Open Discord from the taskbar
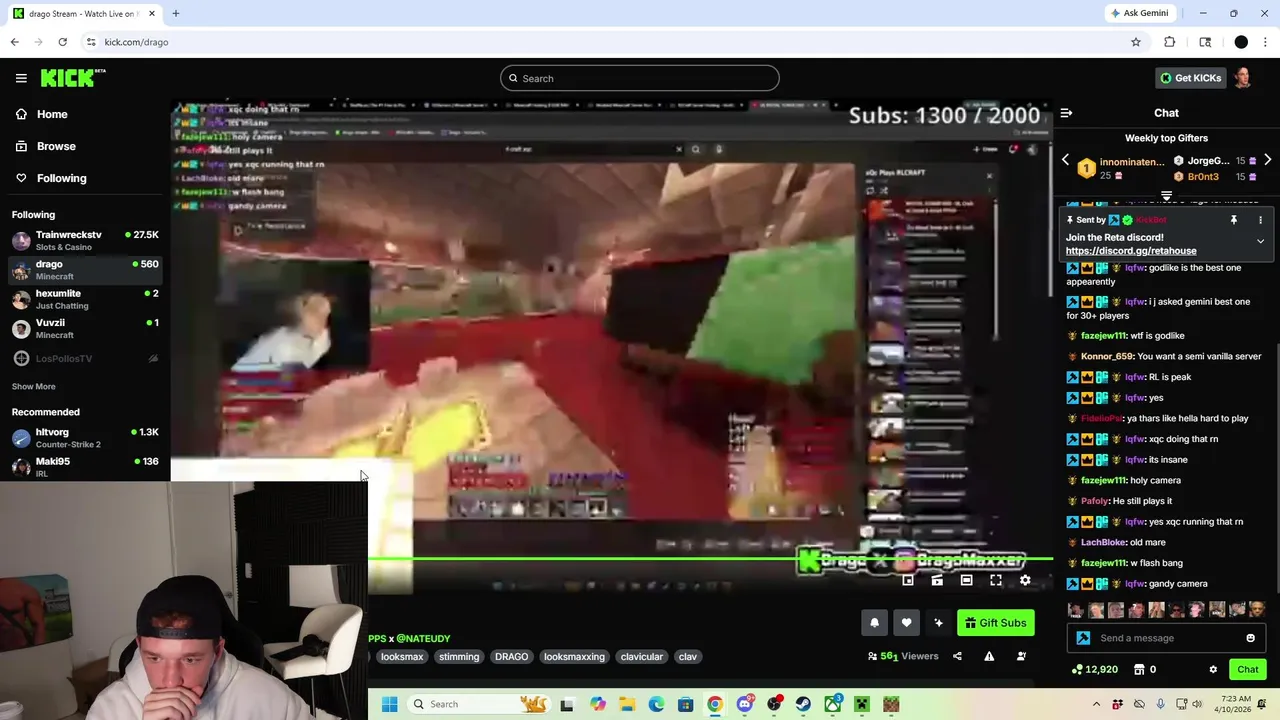Screen dimensions: 1280x720 click(x=745, y=704)
